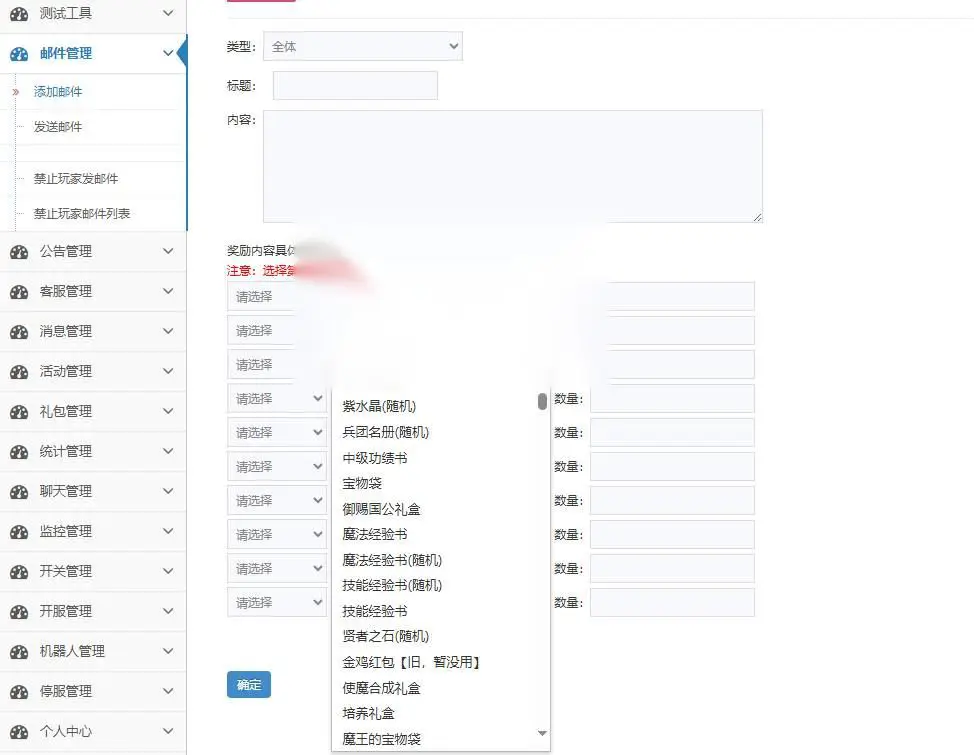Open the 机器人管理 menu section

coord(93,652)
